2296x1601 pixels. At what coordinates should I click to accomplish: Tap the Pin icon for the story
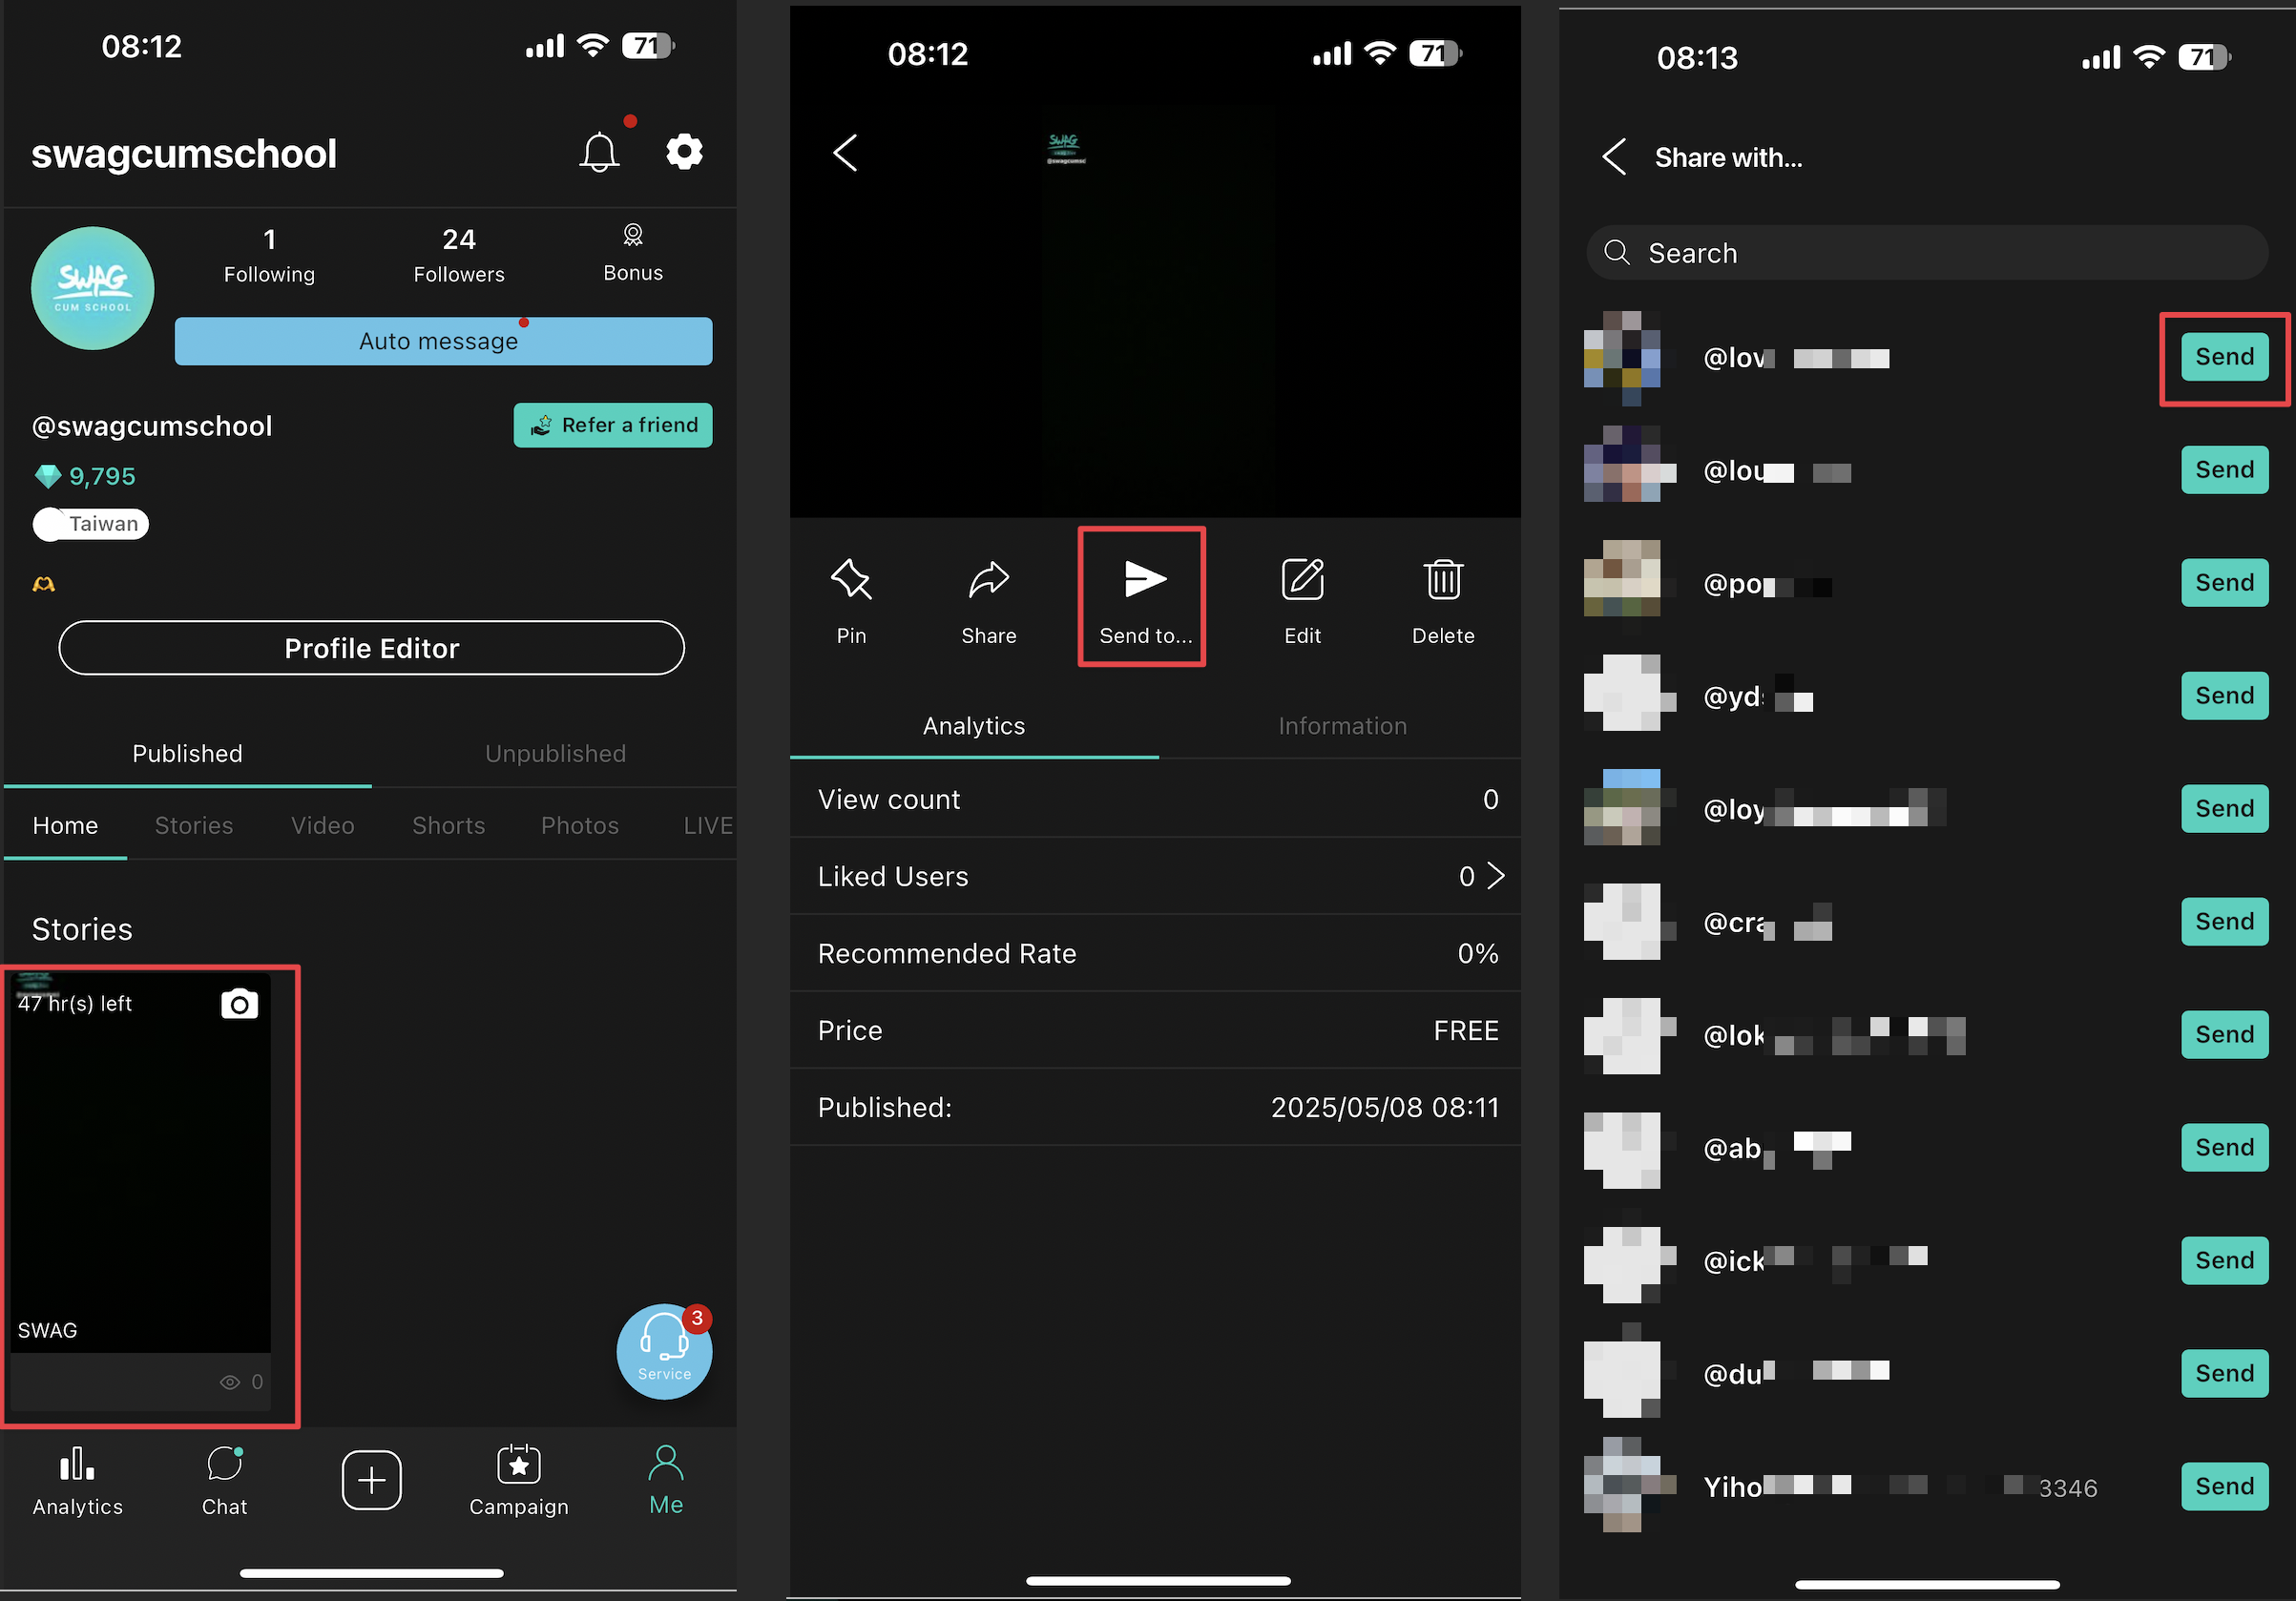[851, 581]
